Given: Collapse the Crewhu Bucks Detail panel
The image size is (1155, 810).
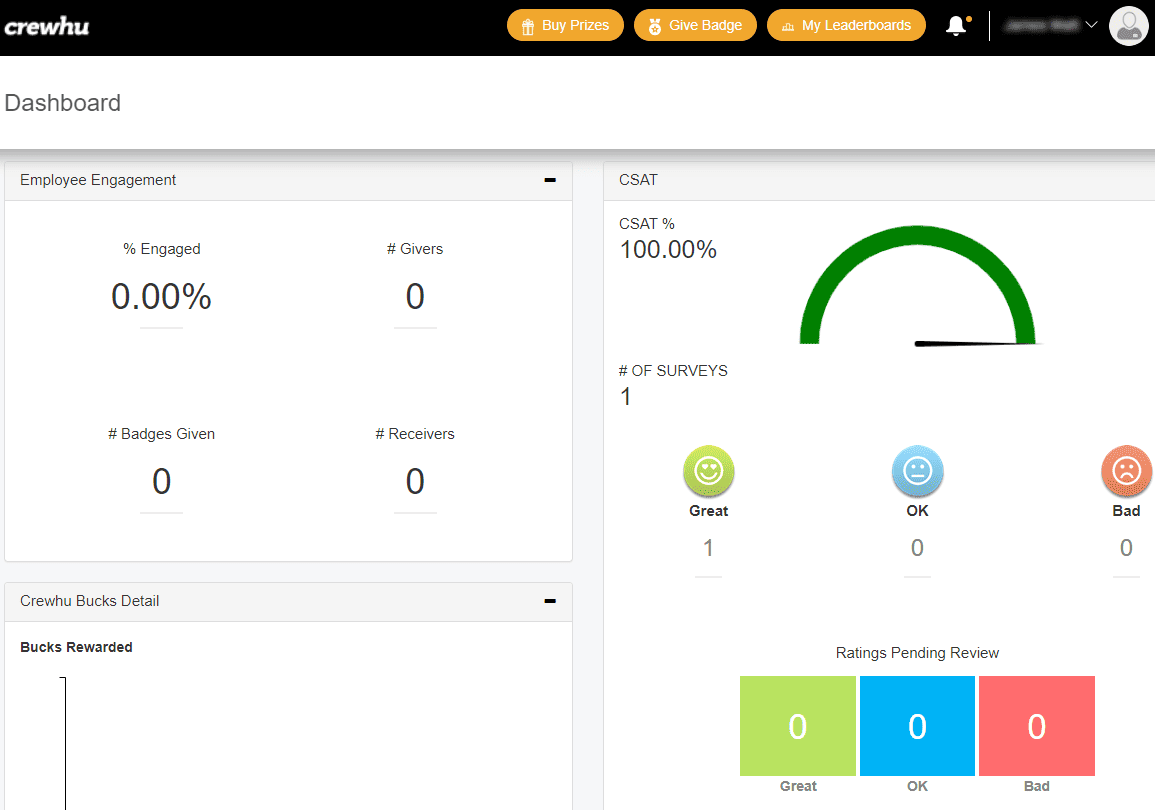Looking at the screenshot, I should 549,601.
